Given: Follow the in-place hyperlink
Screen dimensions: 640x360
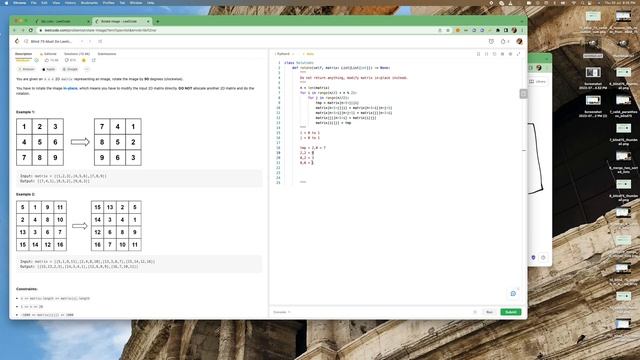Looking at the screenshot, I should pos(70,88).
